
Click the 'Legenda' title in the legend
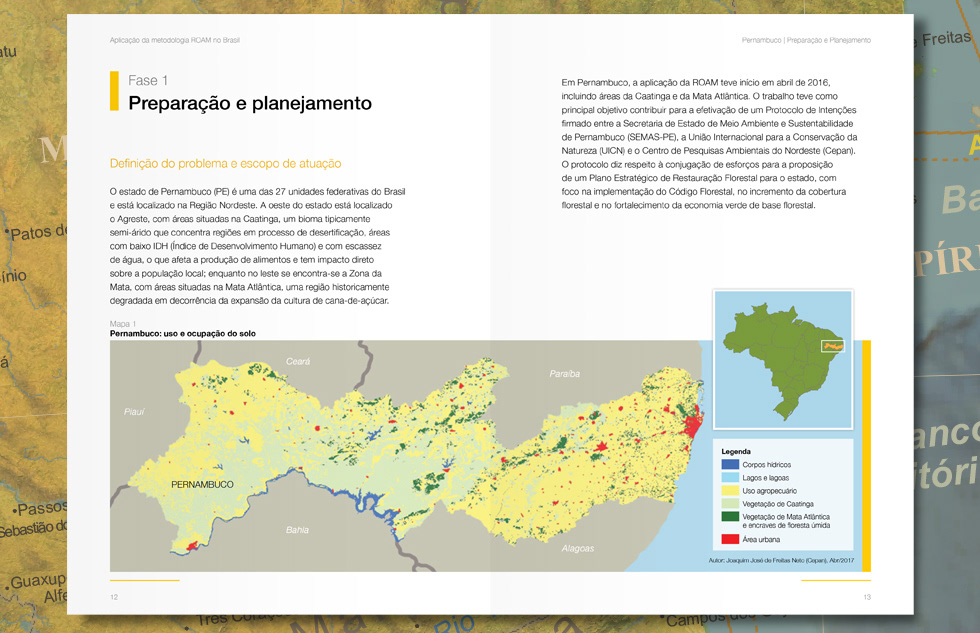pos(736,451)
